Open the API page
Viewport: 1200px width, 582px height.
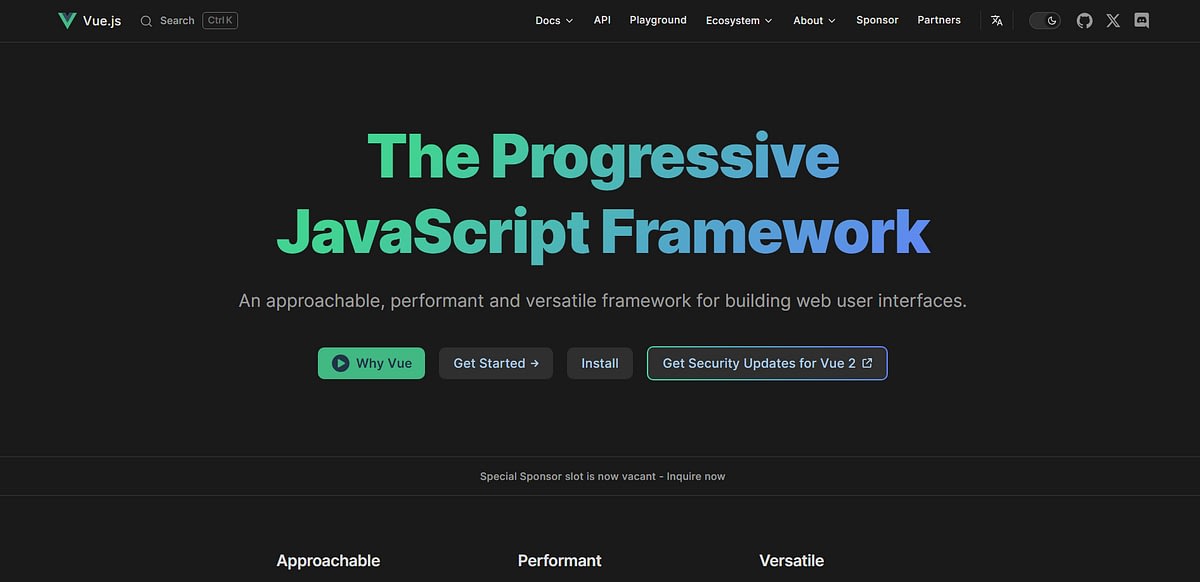coord(601,20)
